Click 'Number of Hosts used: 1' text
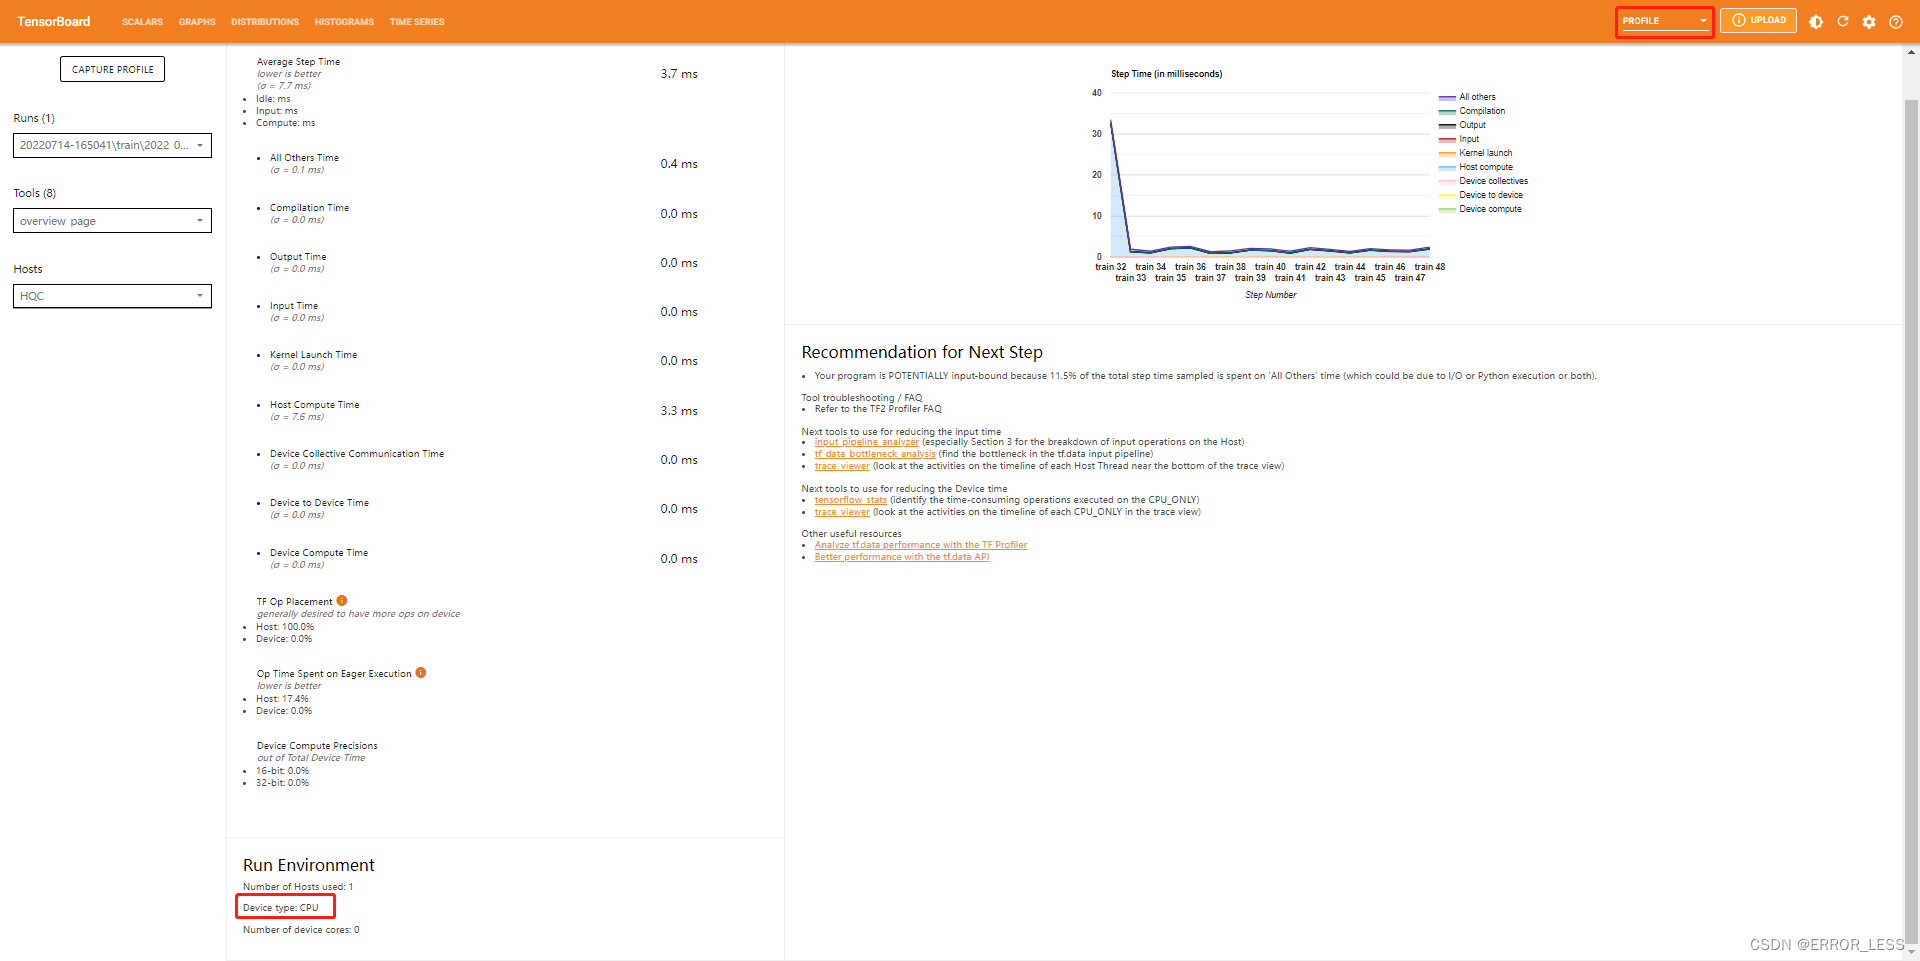 (x=298, y=887)
